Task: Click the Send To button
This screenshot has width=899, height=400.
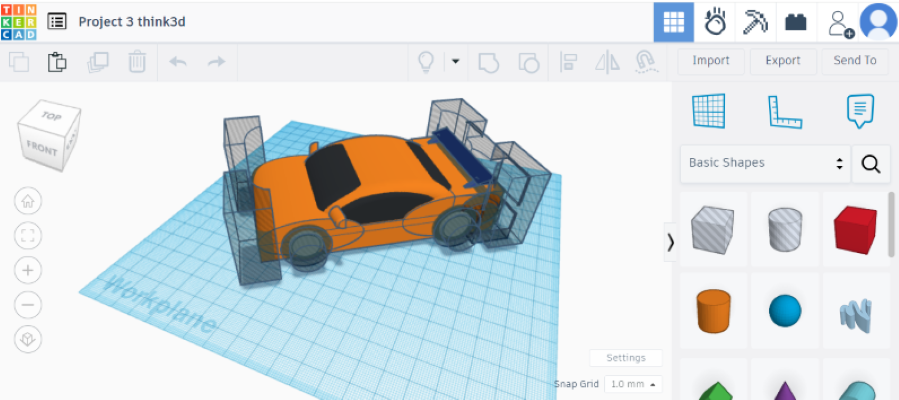Action: pos(855,61)
